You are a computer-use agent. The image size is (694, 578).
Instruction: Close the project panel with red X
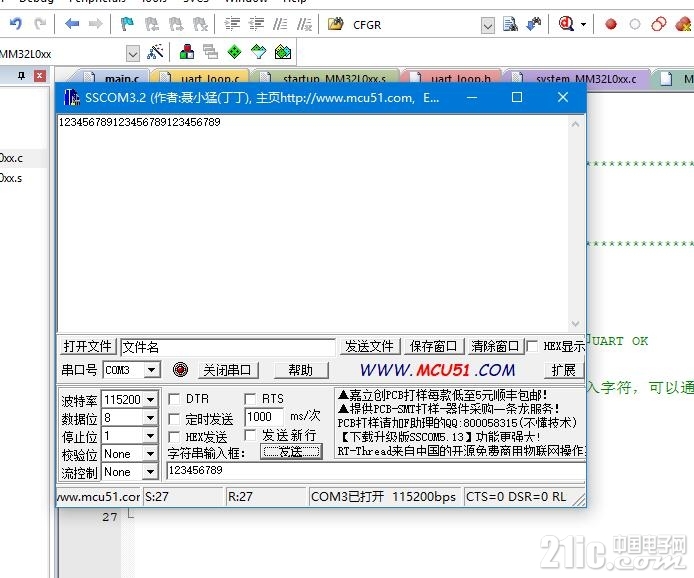tap(40, 76)
